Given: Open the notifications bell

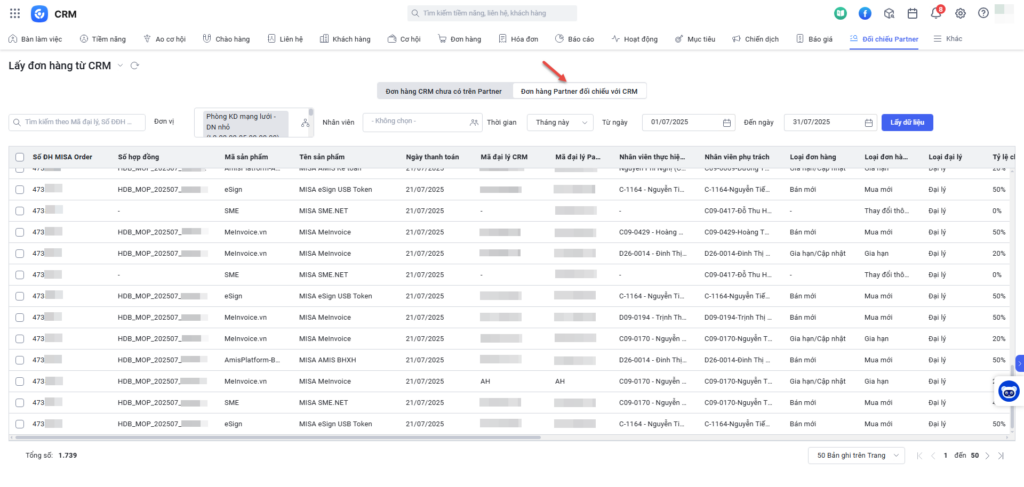Looking at the screenshot, I should point(936,13).
